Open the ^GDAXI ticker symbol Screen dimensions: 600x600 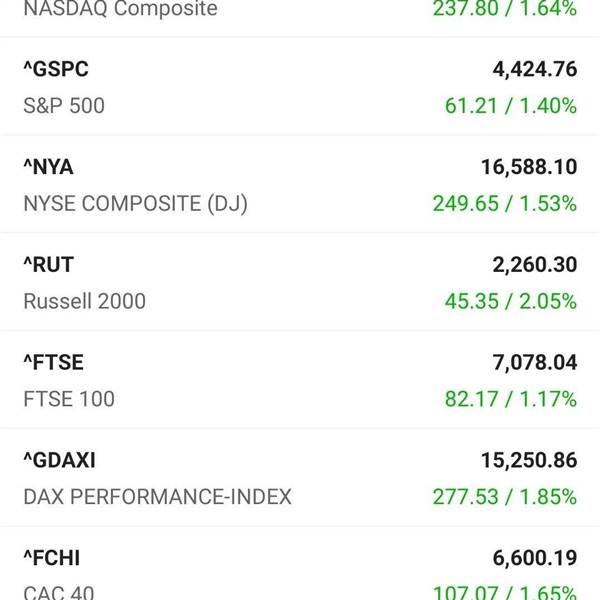[59, 460]
